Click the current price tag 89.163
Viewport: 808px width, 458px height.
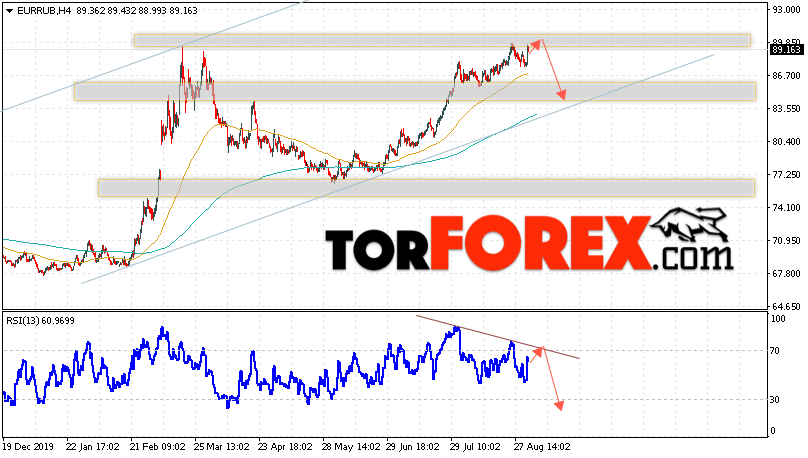click(x=786, y=50)
